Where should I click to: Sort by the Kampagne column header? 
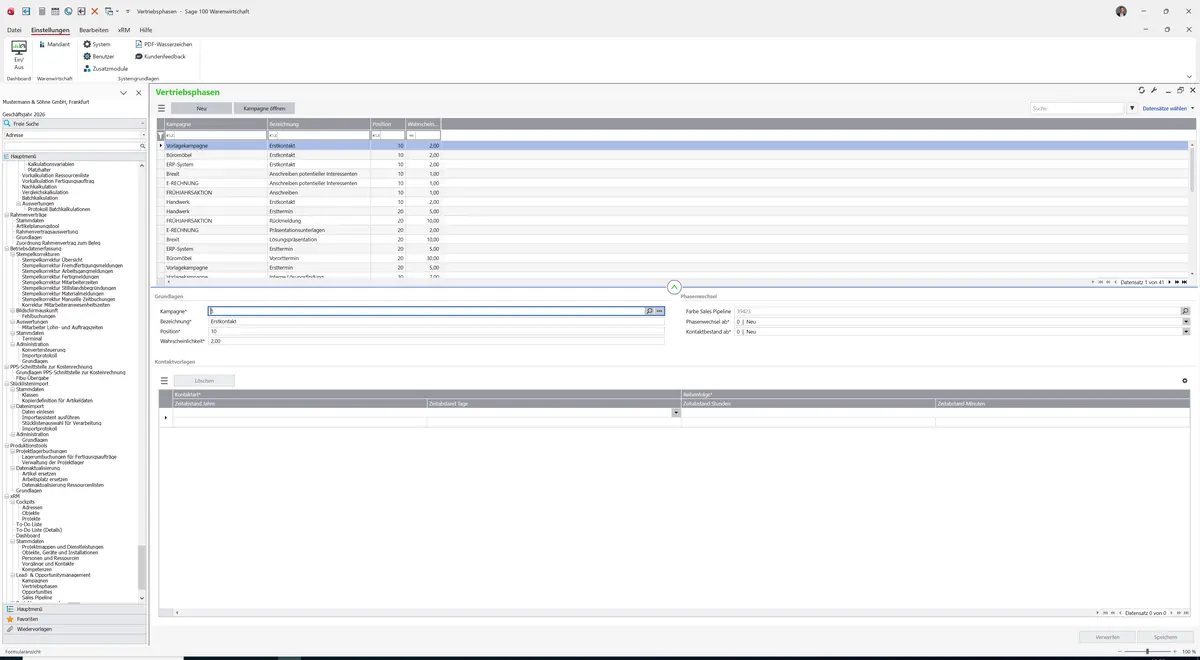(216, 124)
